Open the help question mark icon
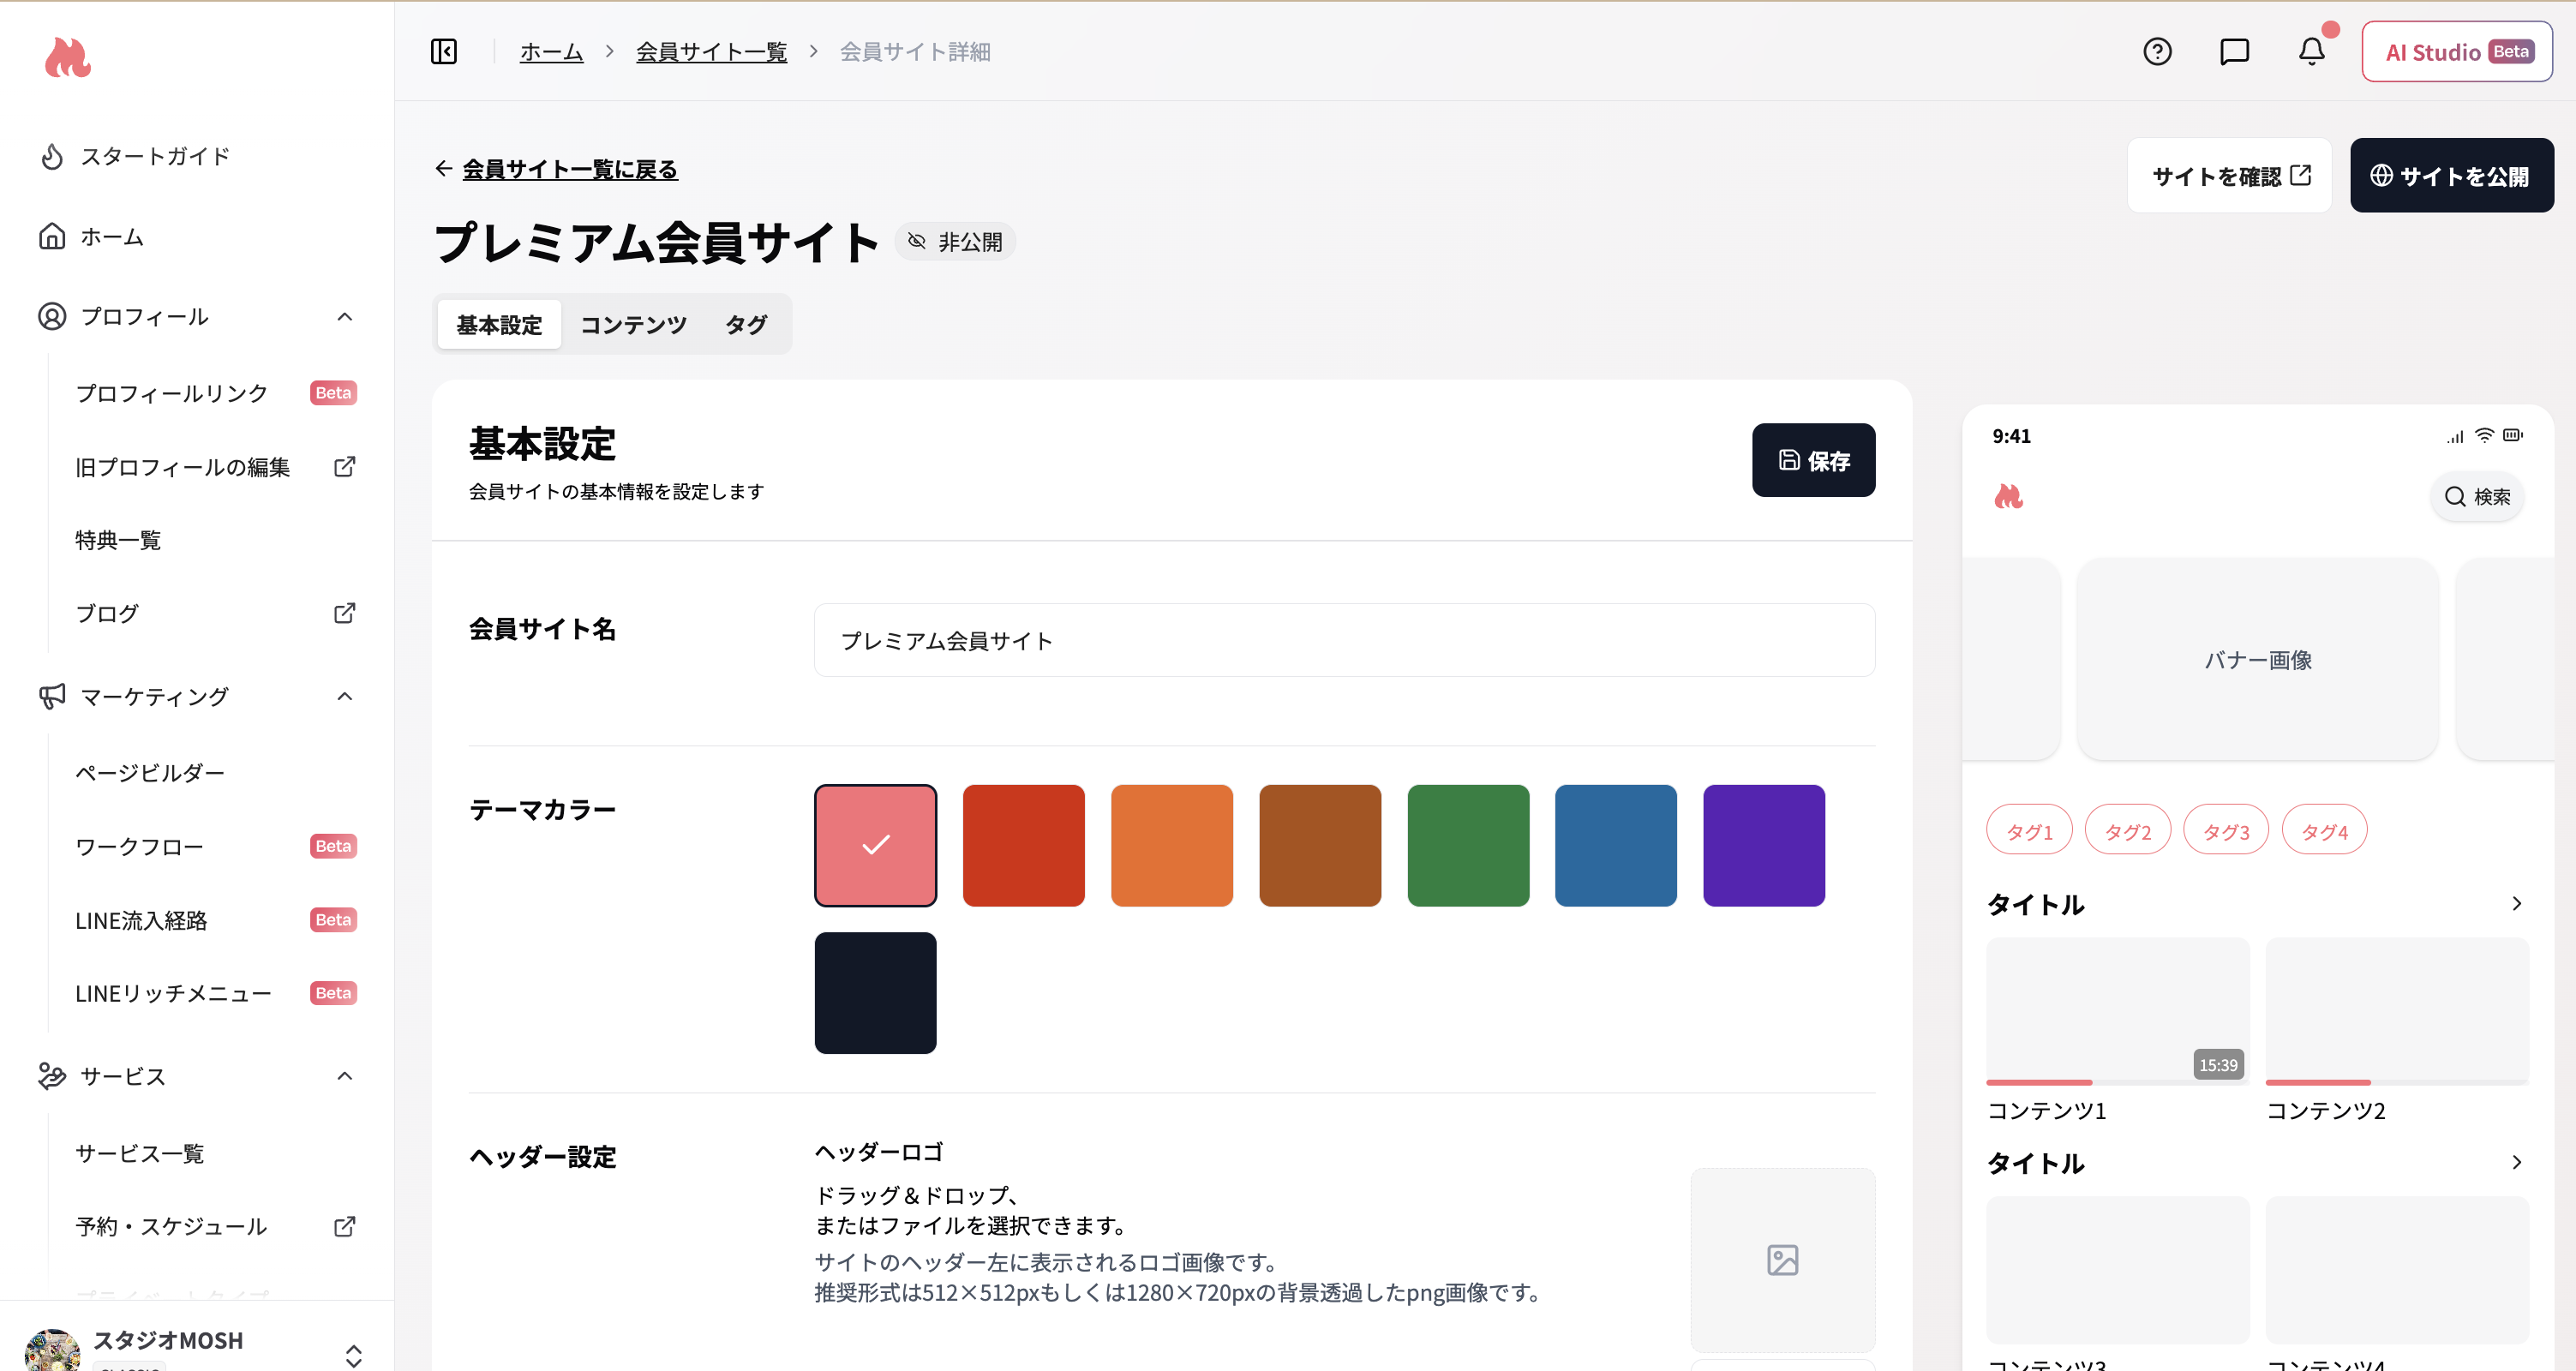The width and height of the screenshot is (2576, 1371). click(x=2157, y=51)
